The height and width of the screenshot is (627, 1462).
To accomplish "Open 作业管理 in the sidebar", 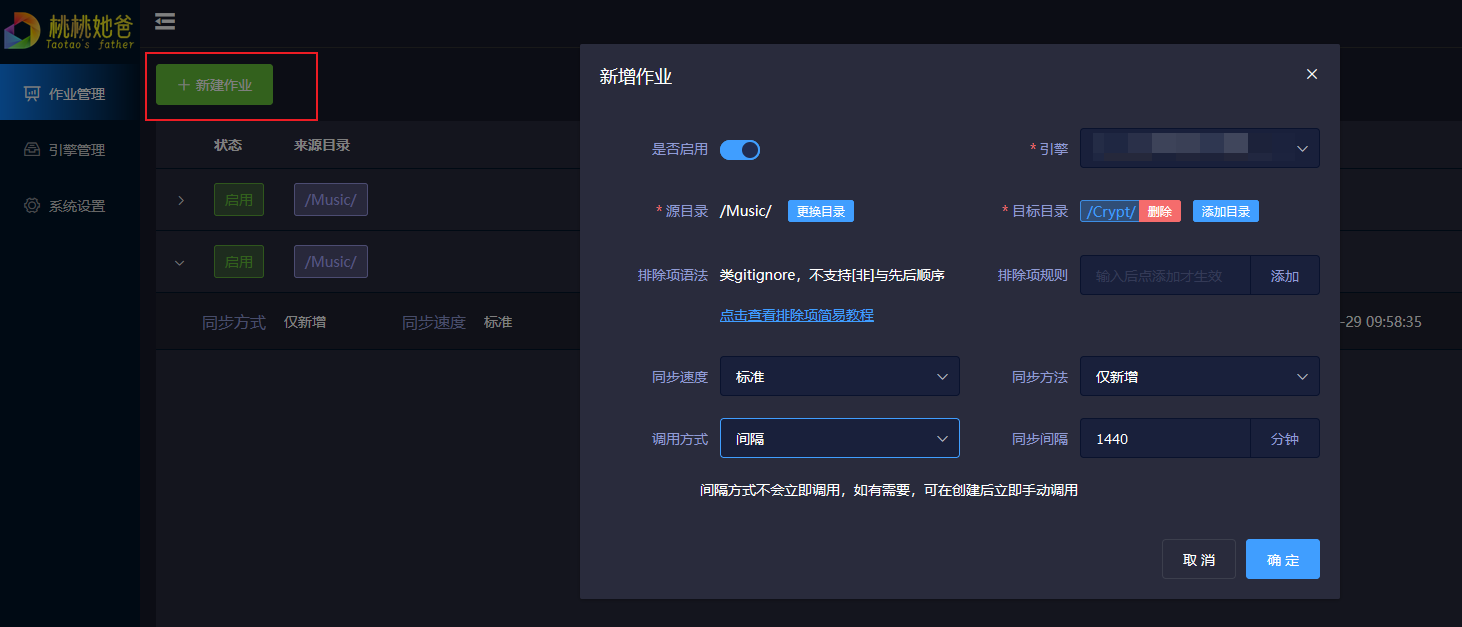I will click(69, 94).
